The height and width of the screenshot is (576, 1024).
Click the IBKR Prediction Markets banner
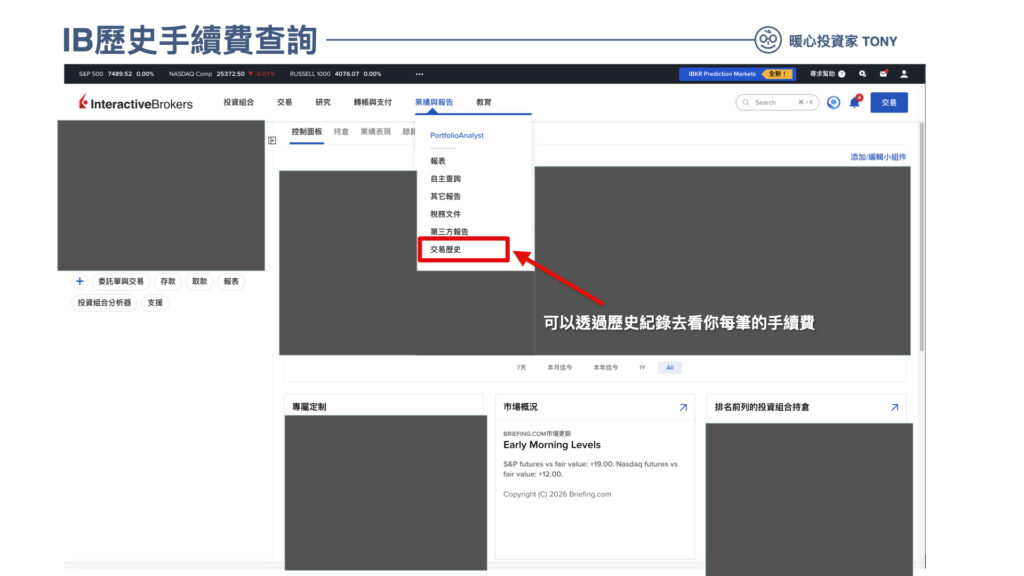click(x=737, y=74)
